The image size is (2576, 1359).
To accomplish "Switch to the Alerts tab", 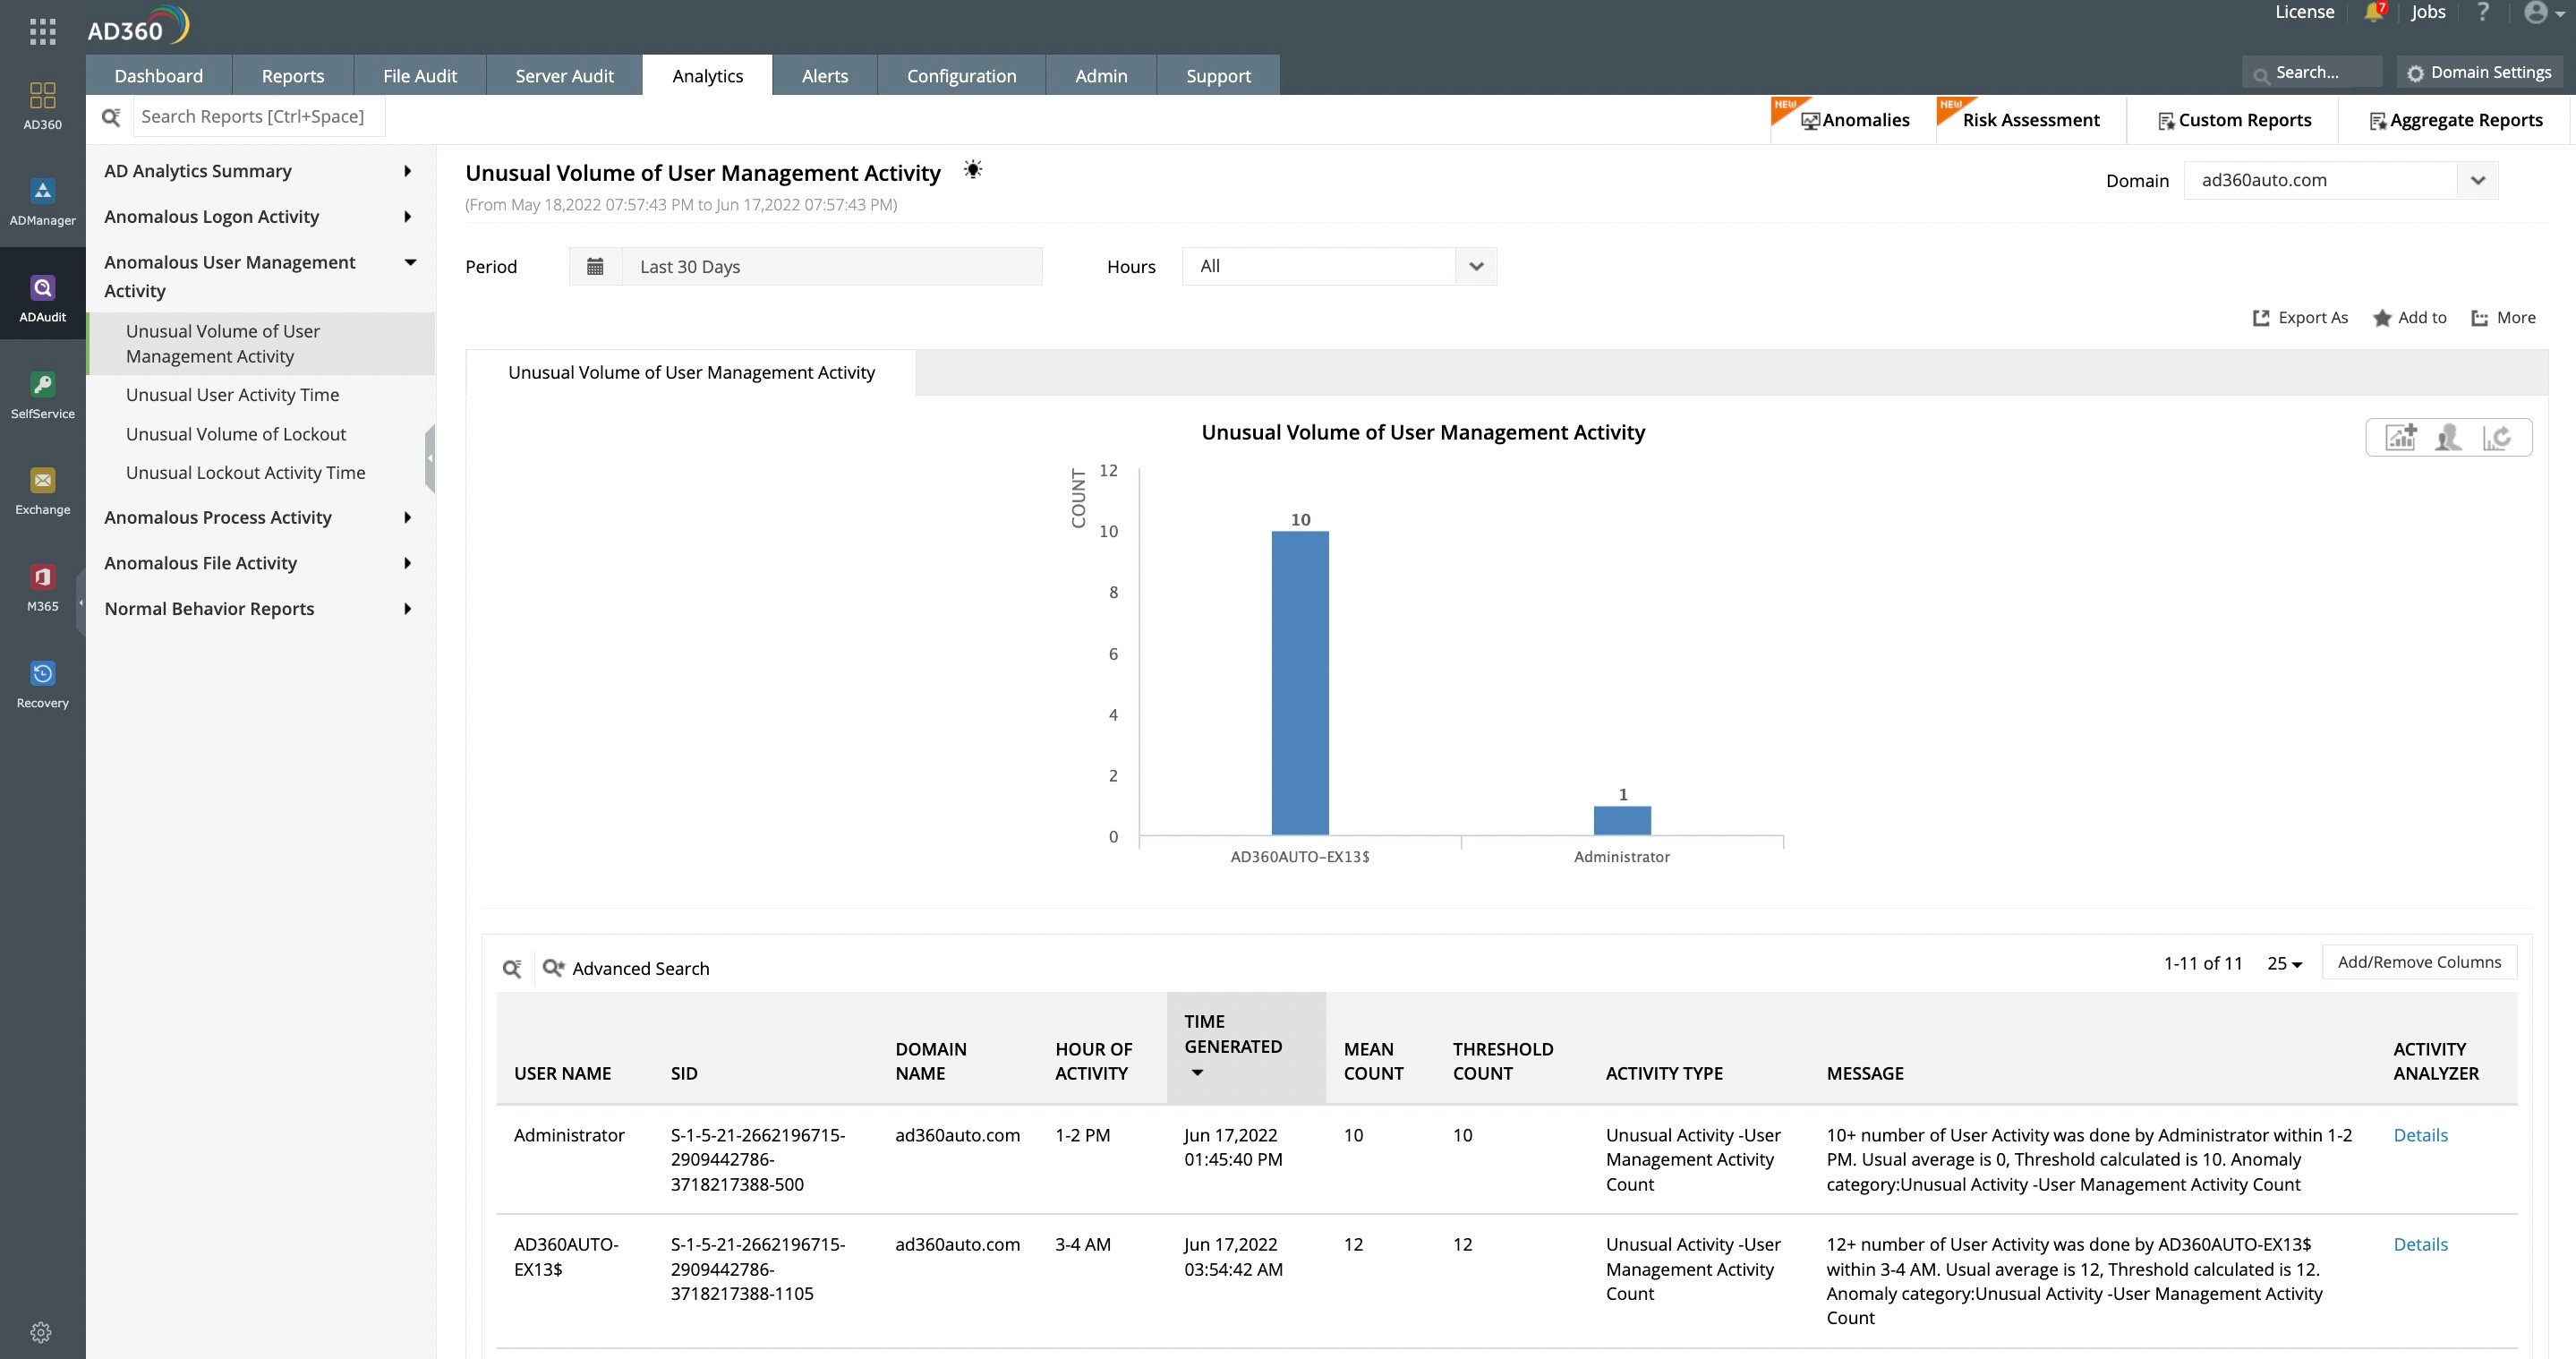I will (824, 75).
